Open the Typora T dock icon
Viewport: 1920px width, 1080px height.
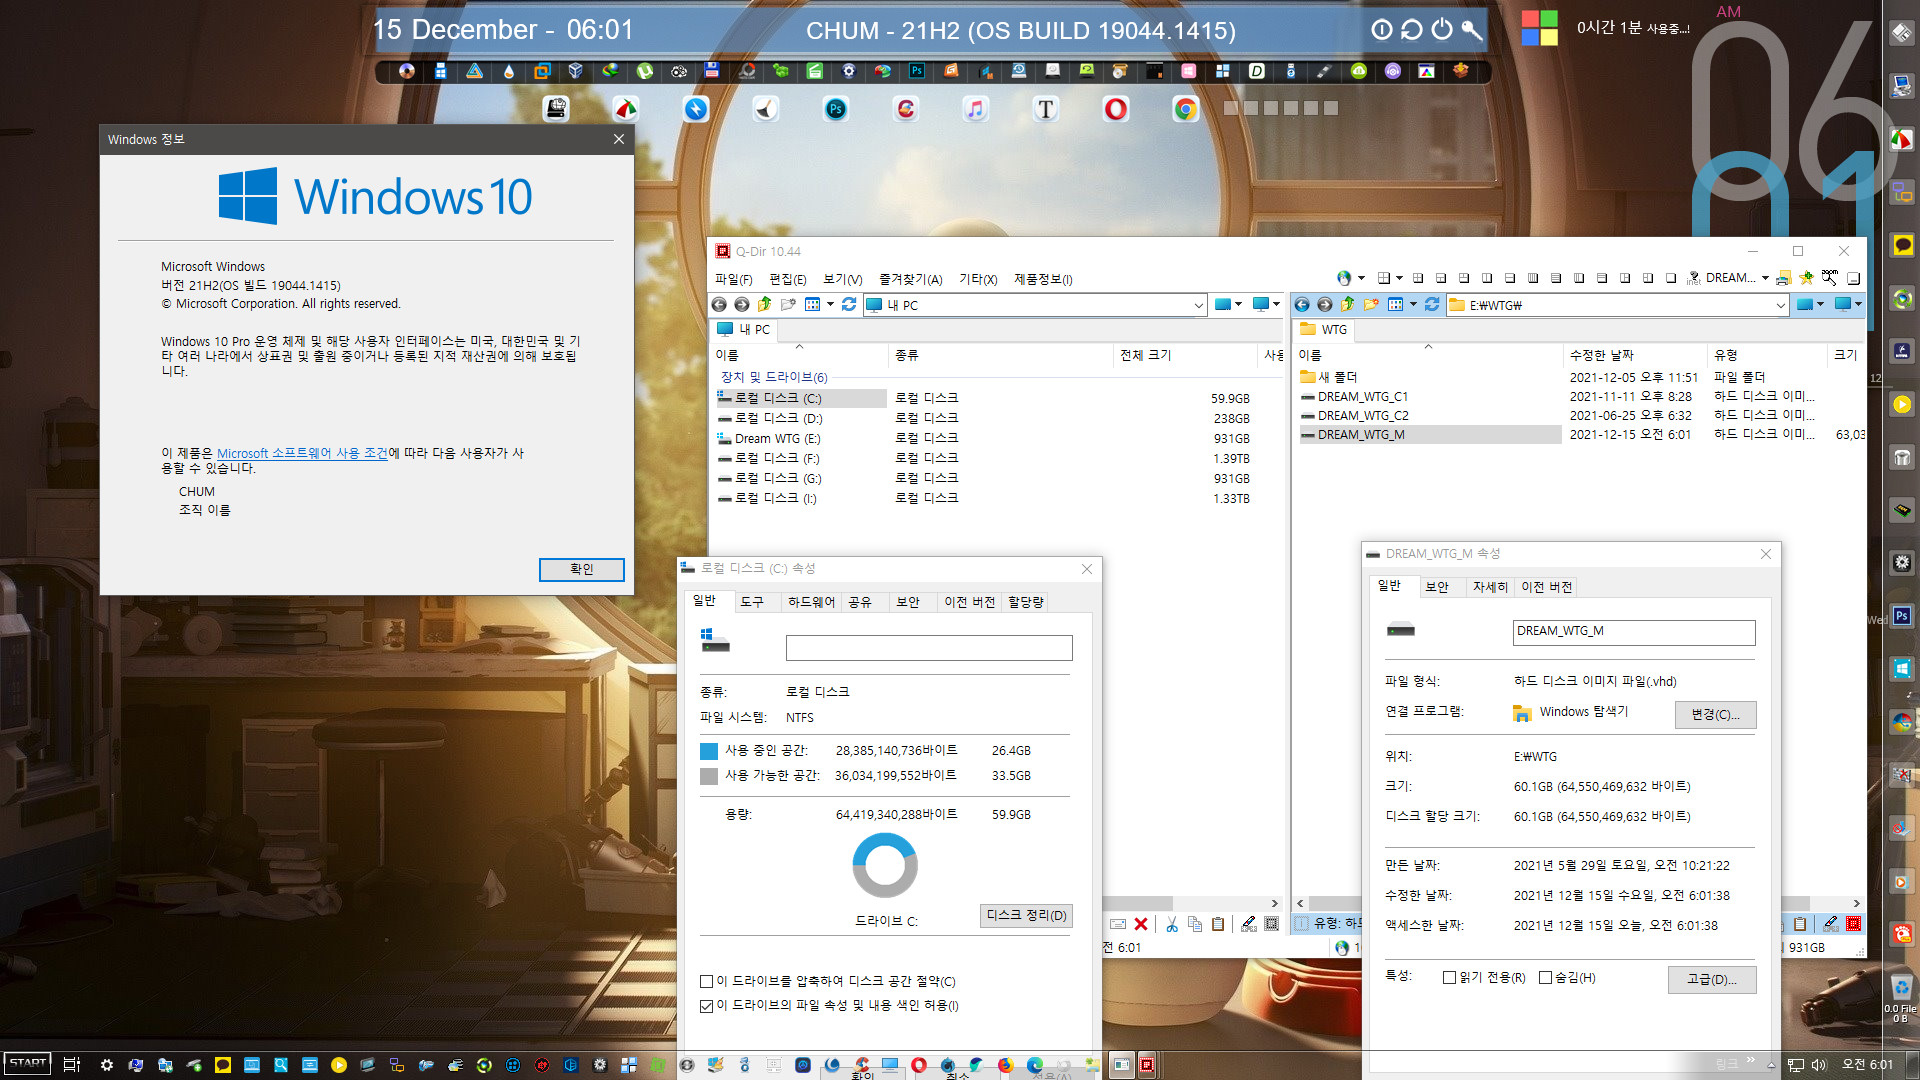(x=1046, y=109)
